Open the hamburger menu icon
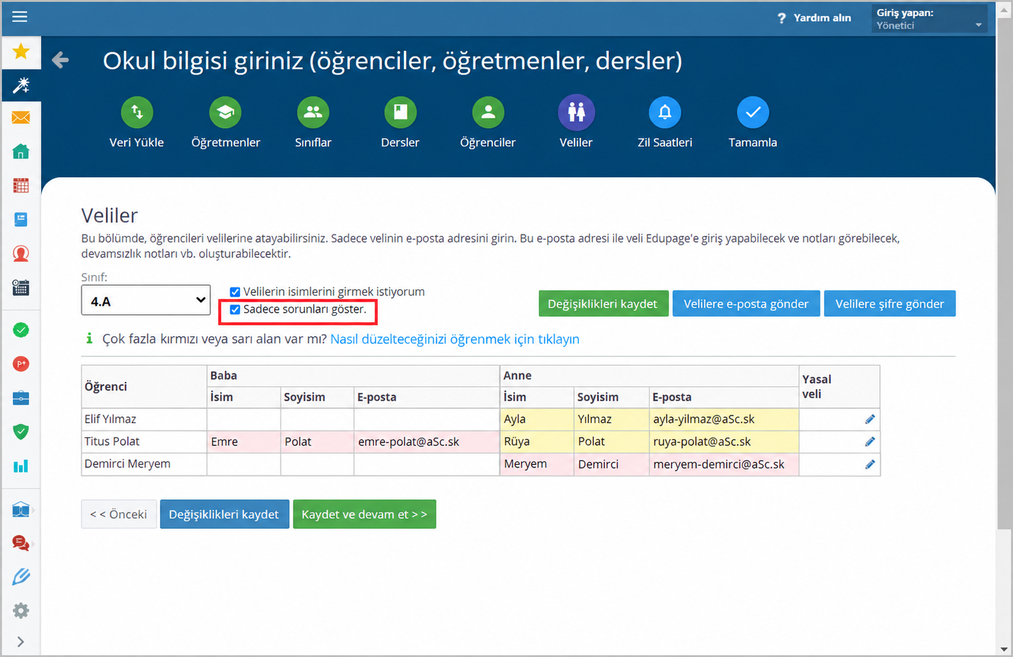This screenshot has width=1013, height=657. (19, 17)
